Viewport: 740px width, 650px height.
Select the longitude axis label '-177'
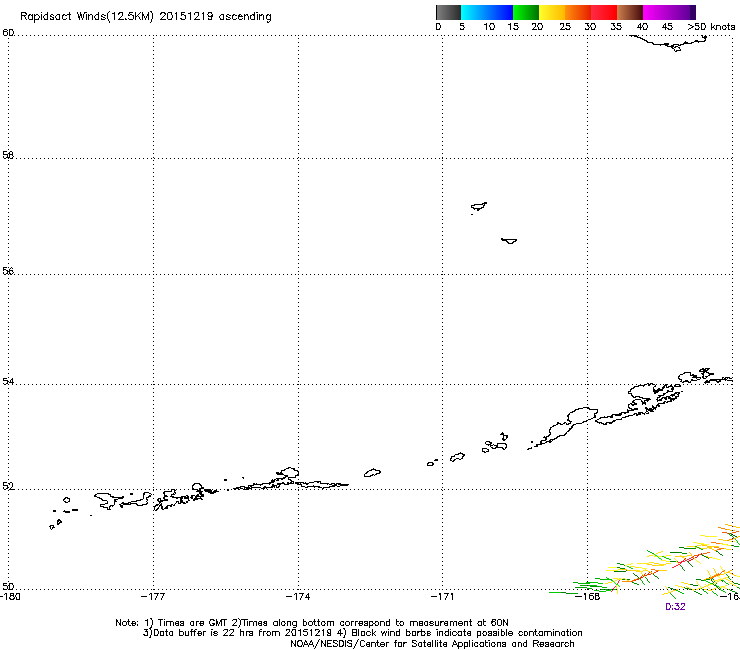tap(153, 597)
